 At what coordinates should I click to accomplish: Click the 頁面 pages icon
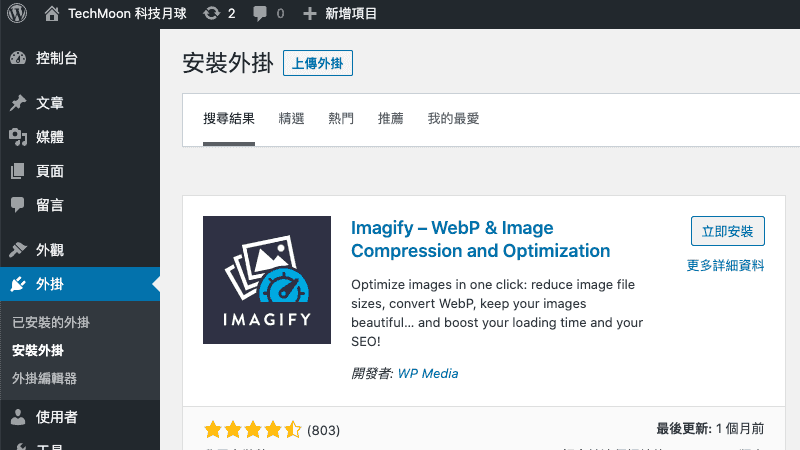18,171
